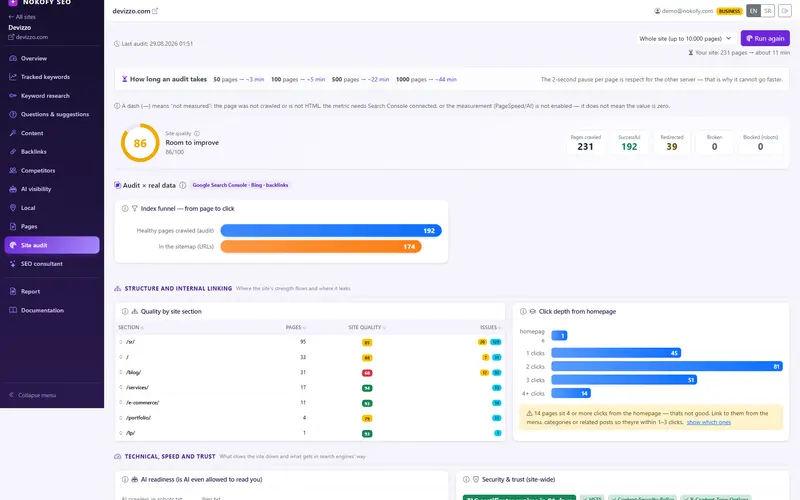Click the In the sitemap bar 174

pyautogui.click(x=321, y=246)
